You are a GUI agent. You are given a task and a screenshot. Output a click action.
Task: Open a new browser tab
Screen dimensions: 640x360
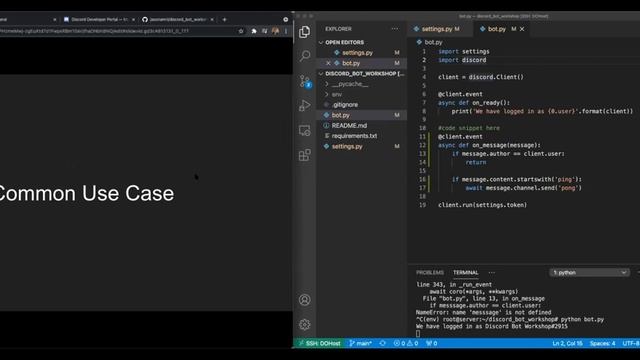224,19
